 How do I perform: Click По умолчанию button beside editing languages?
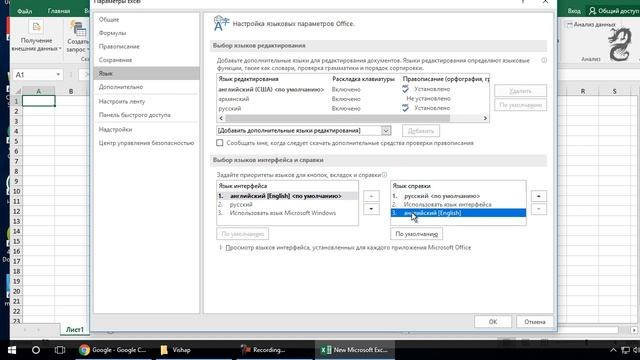click(520, 105)
